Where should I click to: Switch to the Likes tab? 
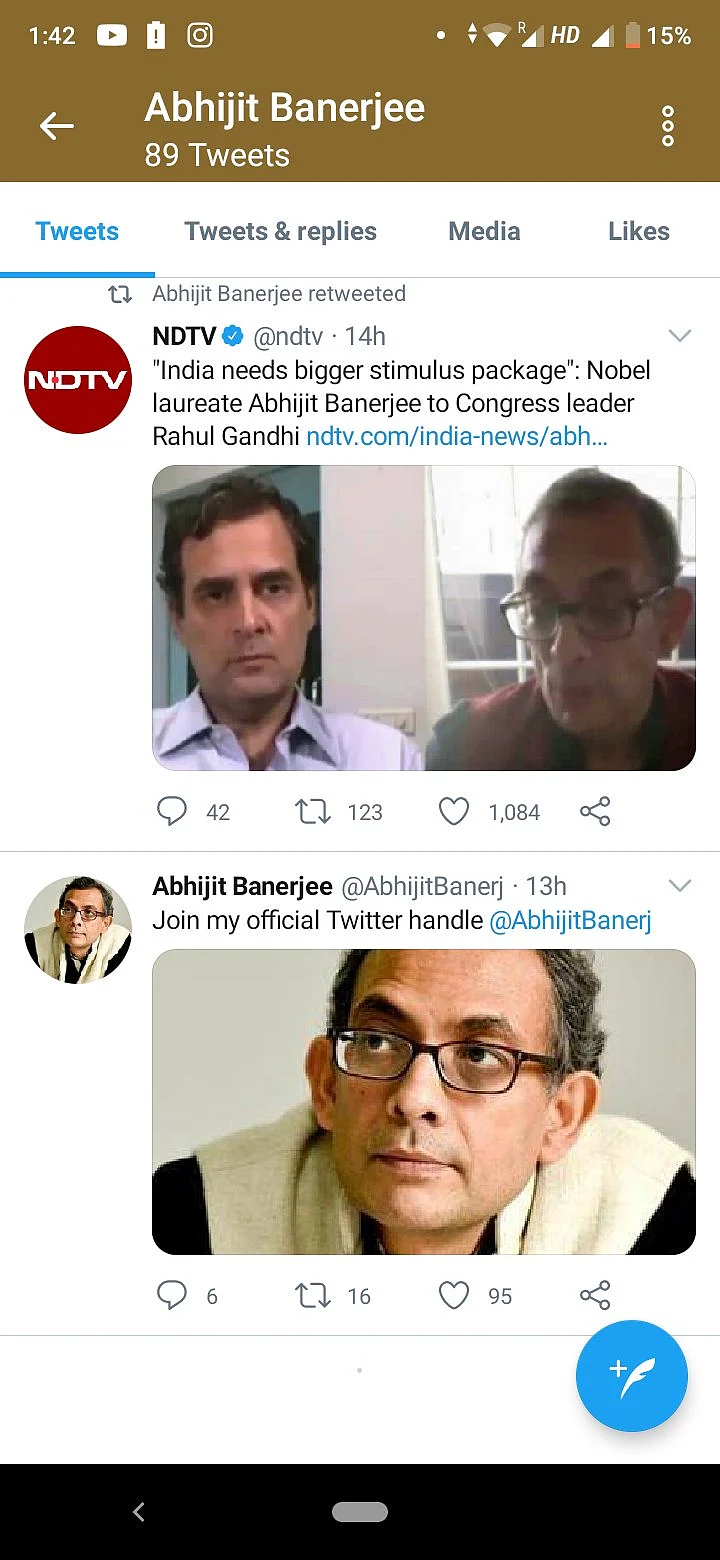pos(638,232)
